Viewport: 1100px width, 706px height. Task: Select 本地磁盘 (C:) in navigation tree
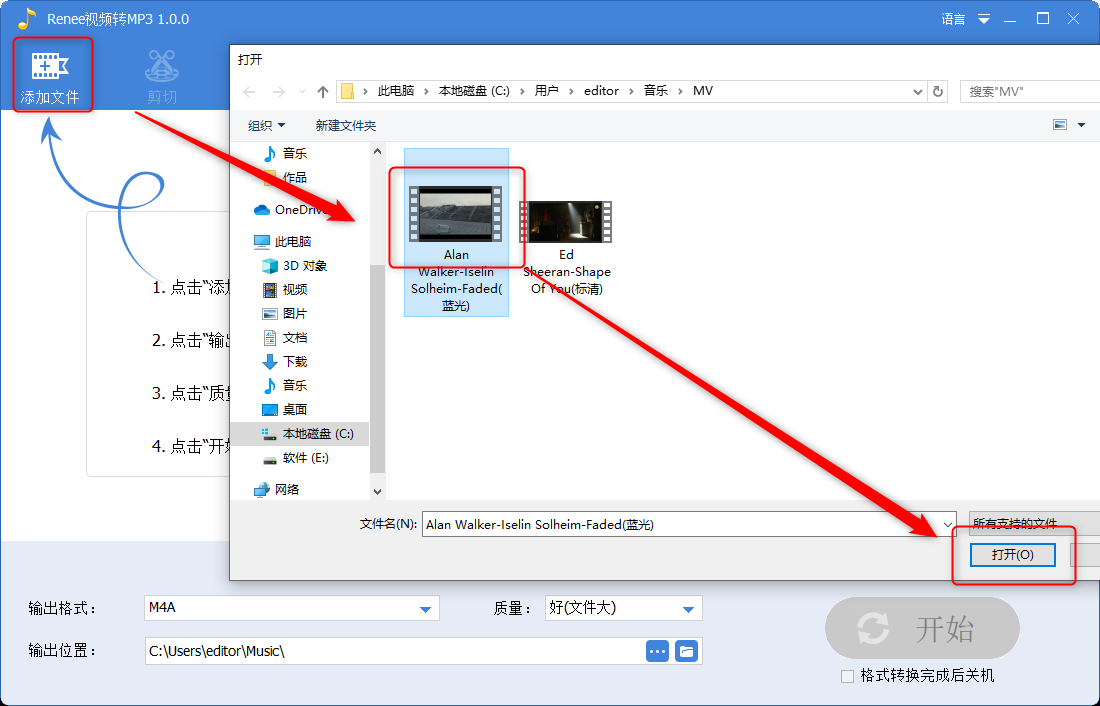[x=300, y=434]
